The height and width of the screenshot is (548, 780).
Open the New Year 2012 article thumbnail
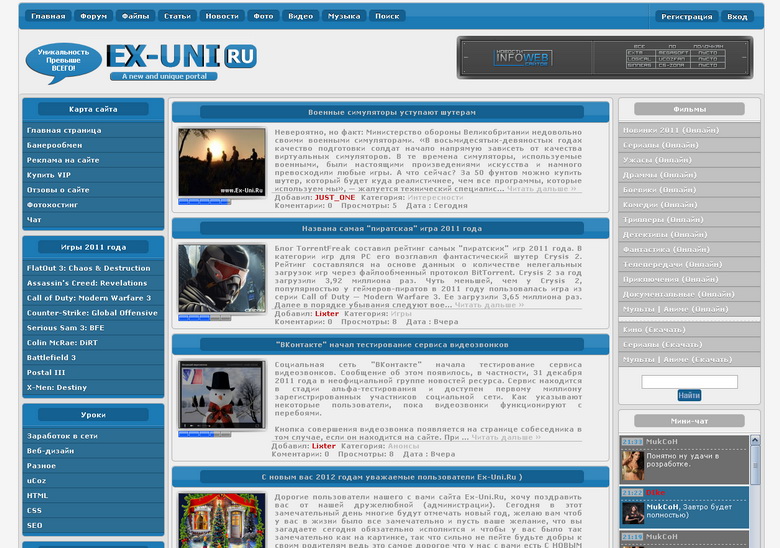[222, 520]
